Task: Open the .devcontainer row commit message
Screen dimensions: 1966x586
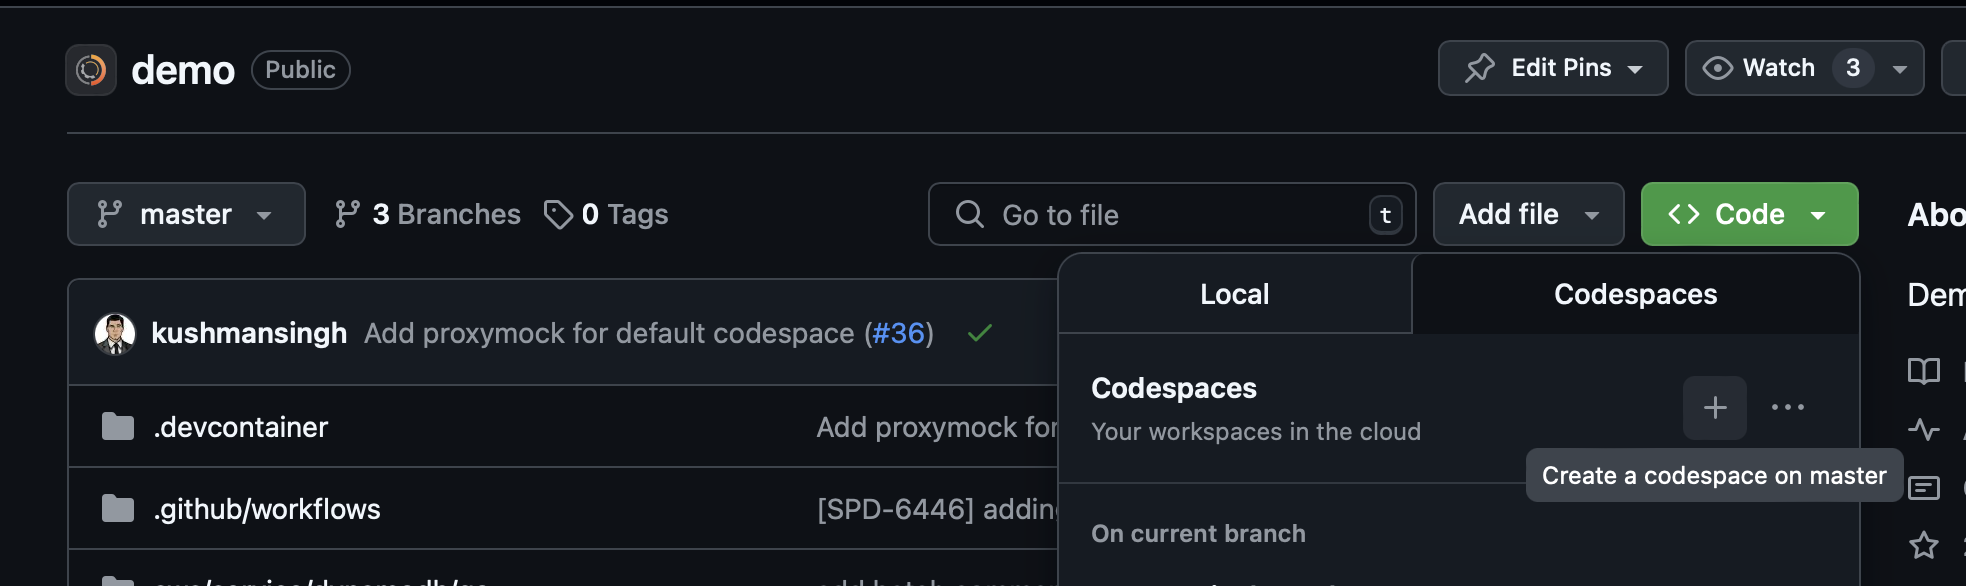Action: tap(937, 427)
